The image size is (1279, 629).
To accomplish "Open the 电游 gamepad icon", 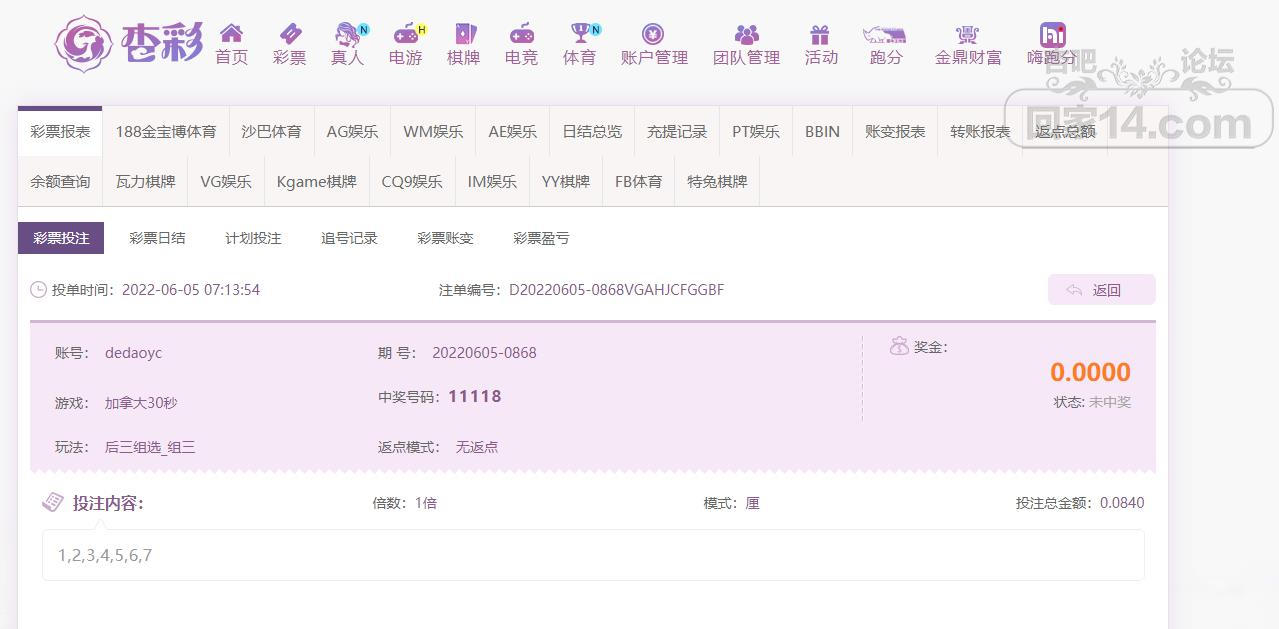I will click(405, 34).
